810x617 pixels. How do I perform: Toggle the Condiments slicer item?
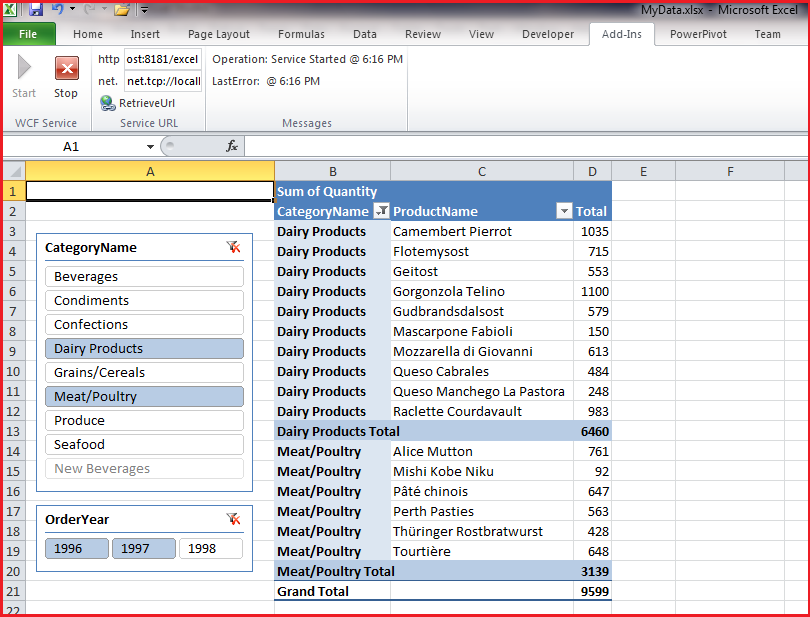pyautogui.click(x=144, y=300)
